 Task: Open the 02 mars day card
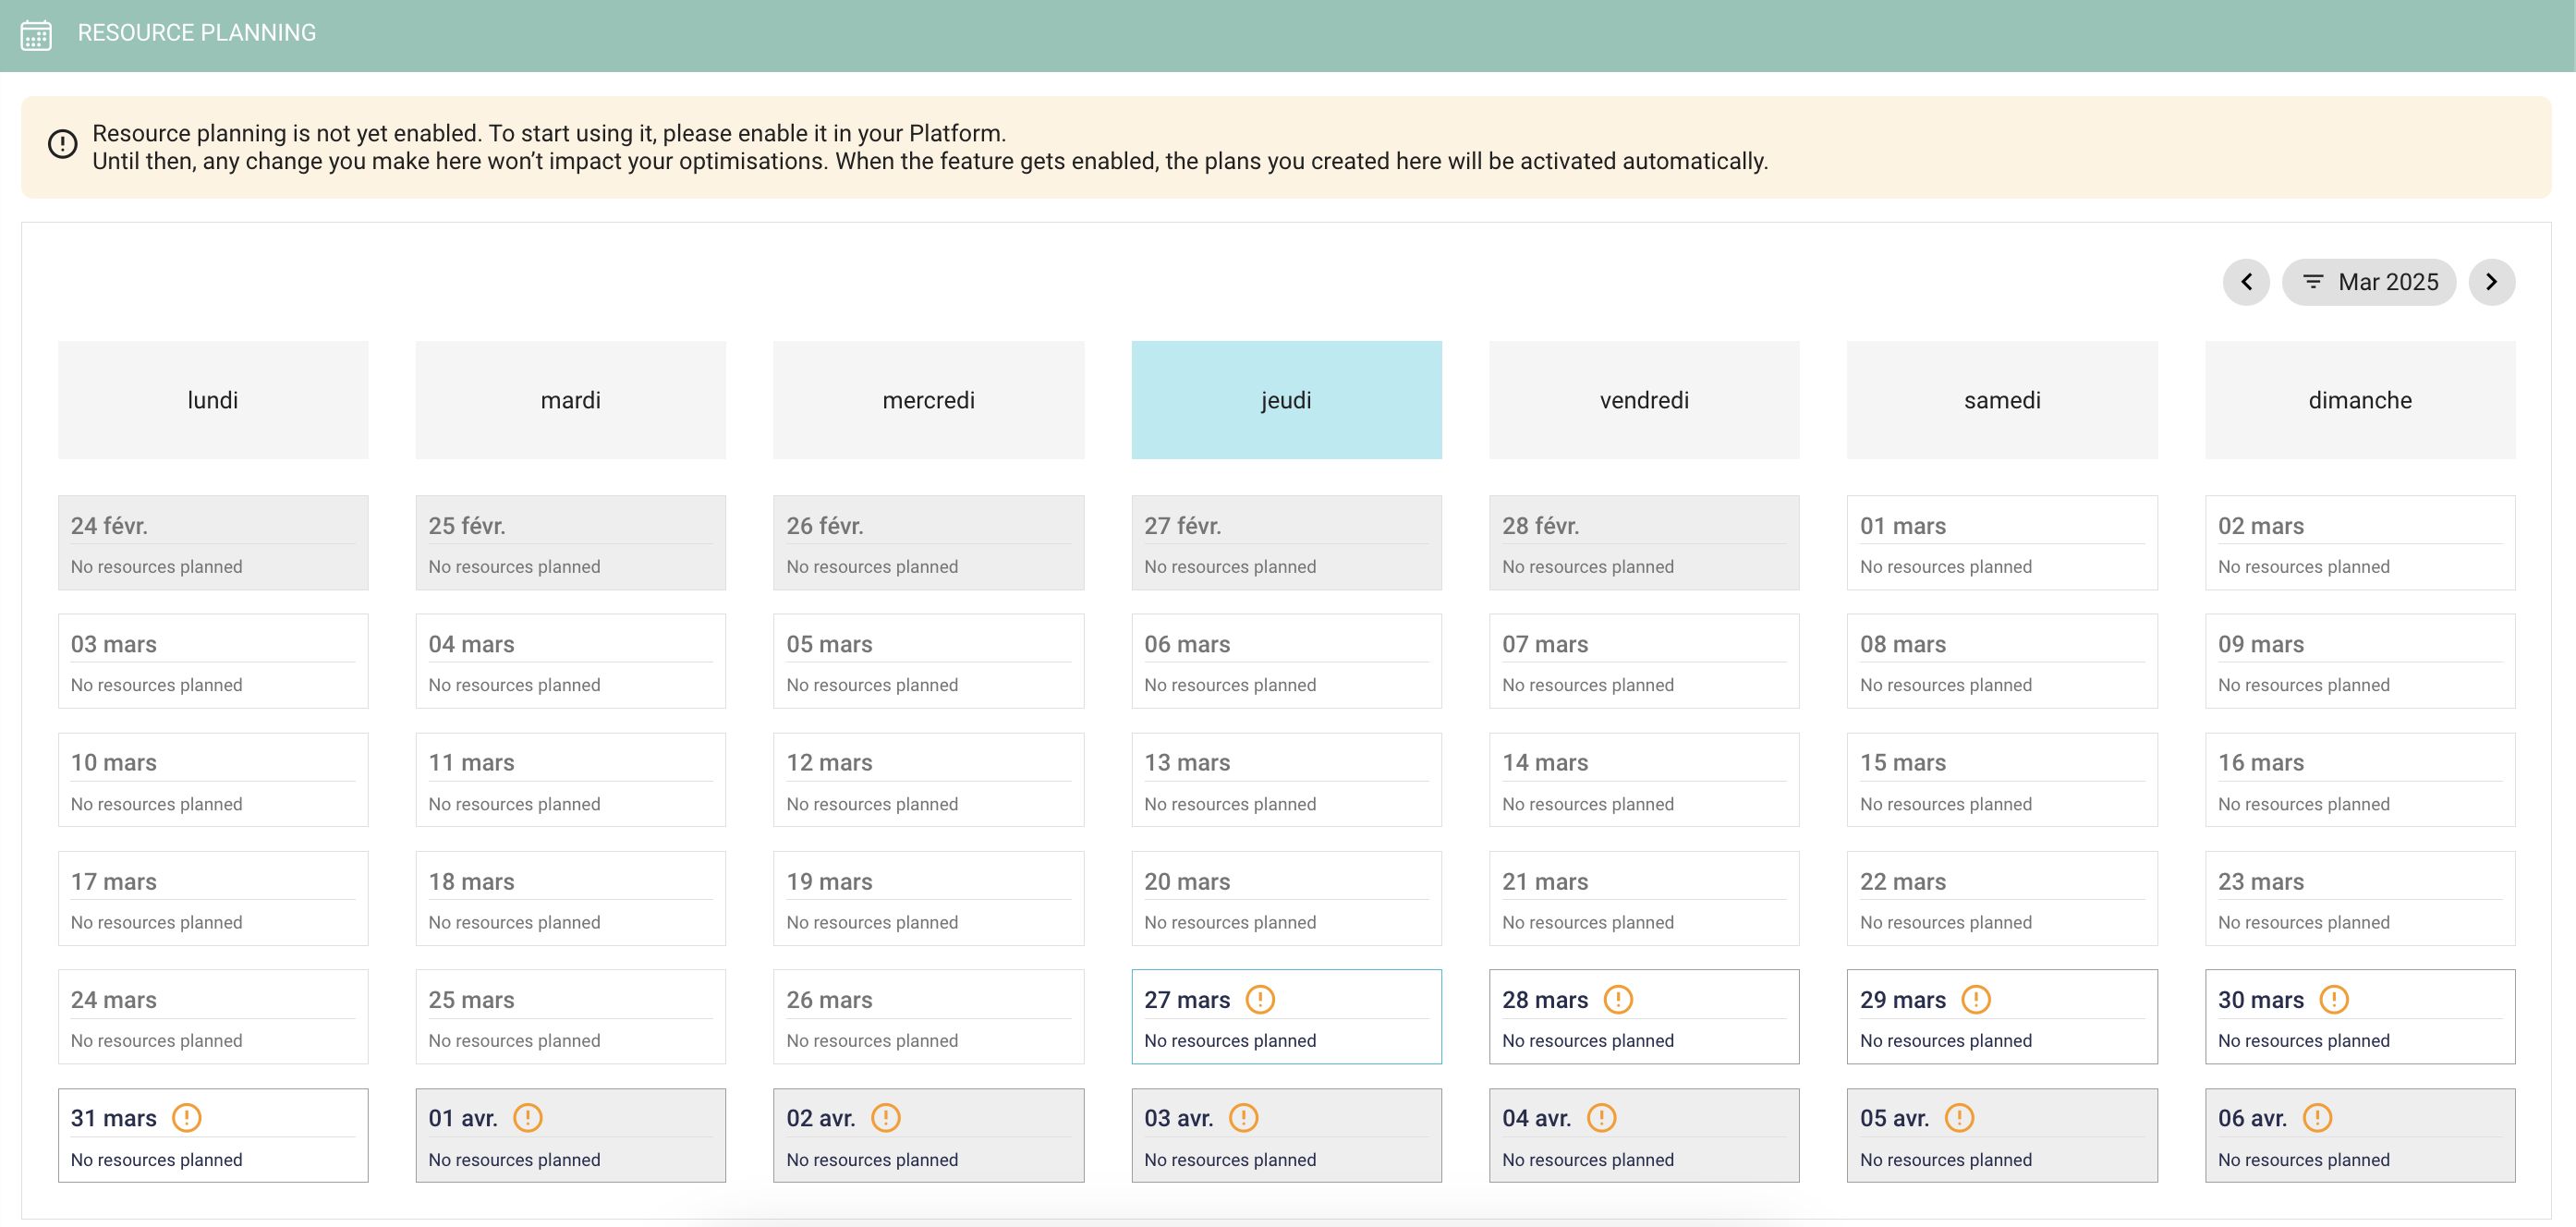click(x=2360, y=543)
